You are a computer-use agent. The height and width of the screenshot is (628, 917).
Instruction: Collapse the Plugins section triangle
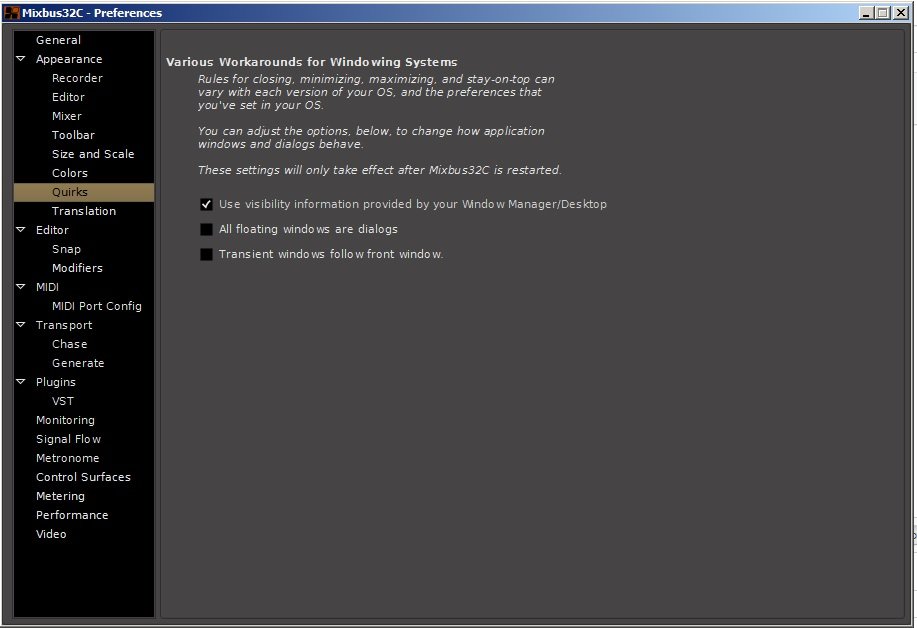pyautogui.click(x=21, y=381)
